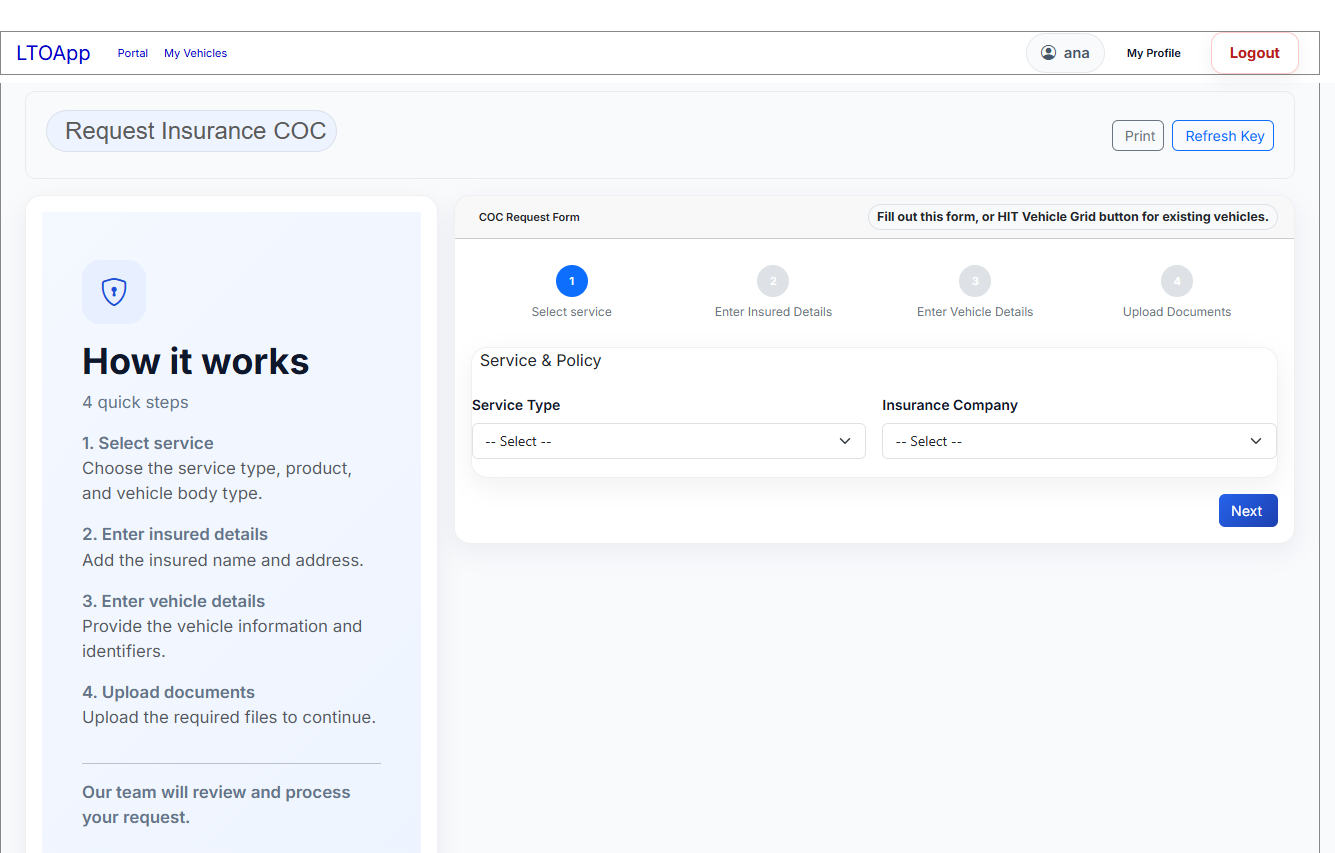Expand the Service Type select chevron
The width and height of the screenshot is (1335, 853).
click(x=846, y=441)
